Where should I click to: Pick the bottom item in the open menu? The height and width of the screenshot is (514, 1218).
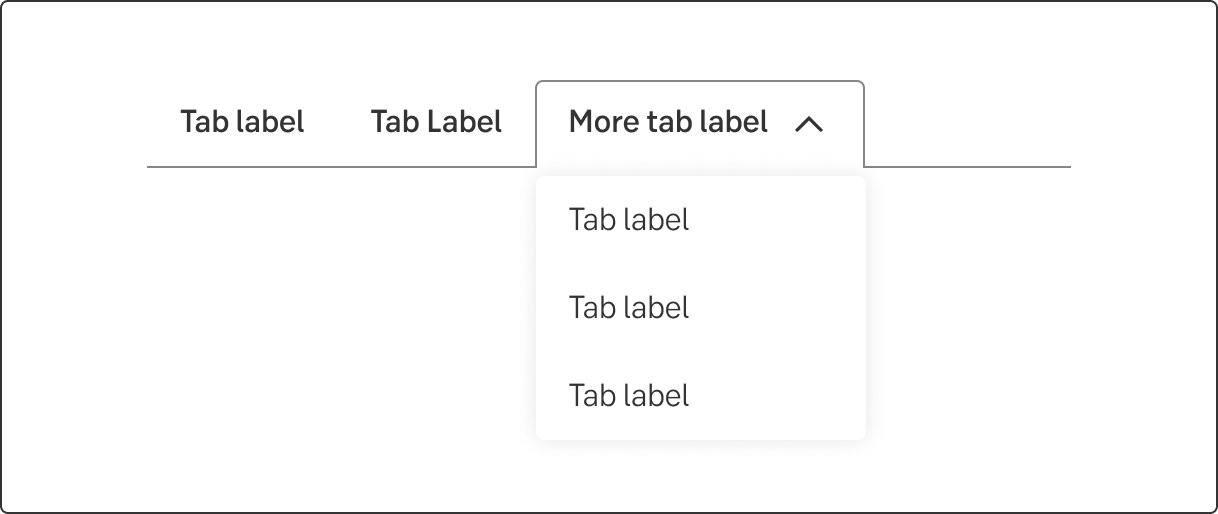(629, 395)
